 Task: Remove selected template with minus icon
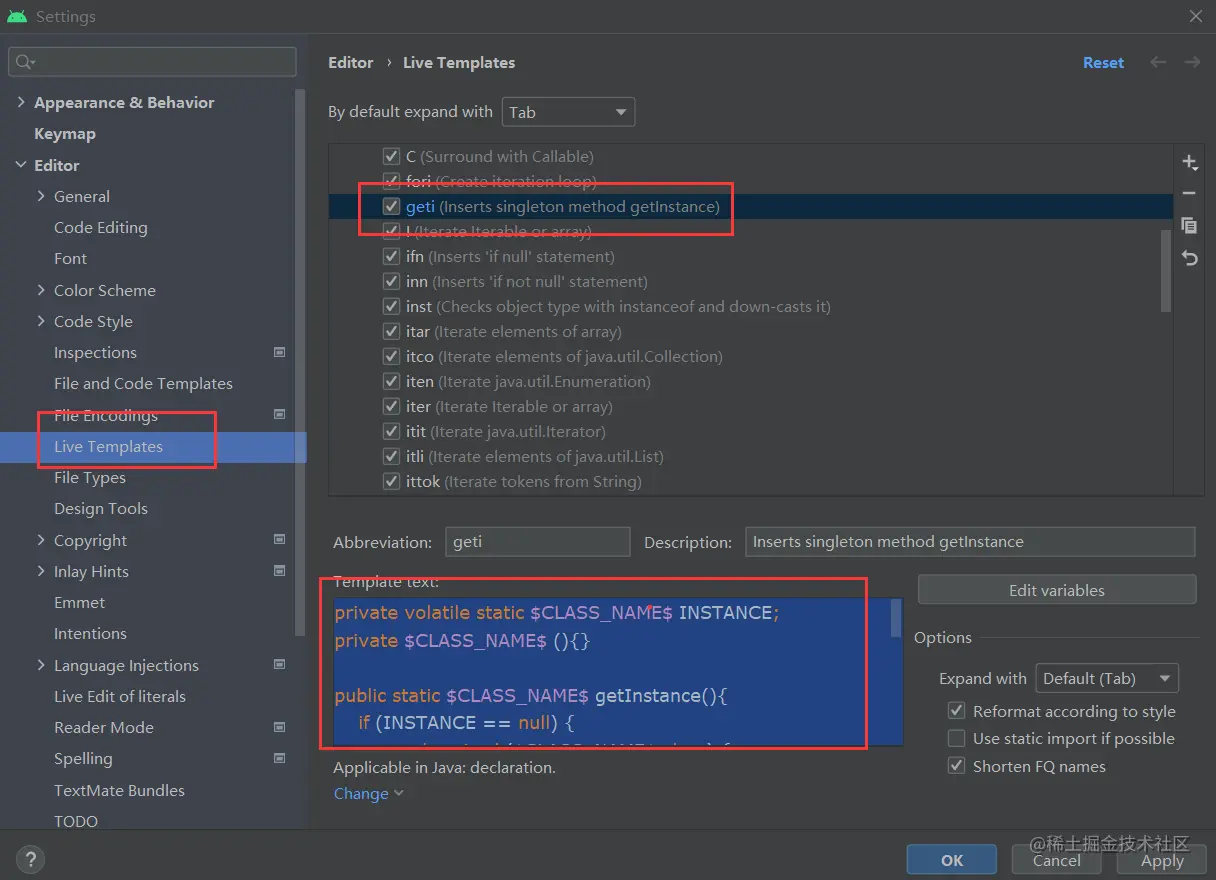[x=1189, y=193]
